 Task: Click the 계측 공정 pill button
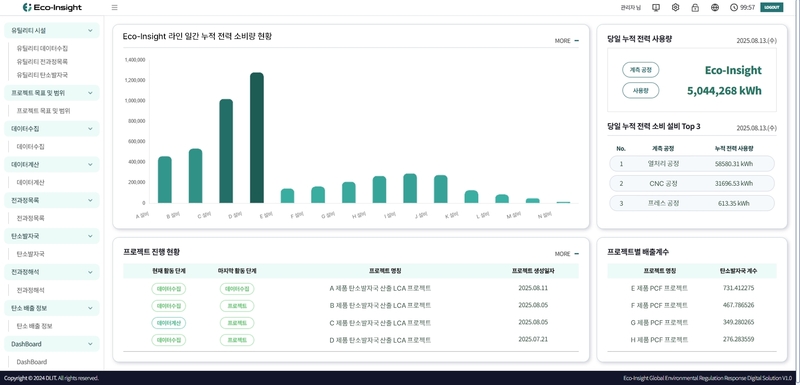point(640,70)
